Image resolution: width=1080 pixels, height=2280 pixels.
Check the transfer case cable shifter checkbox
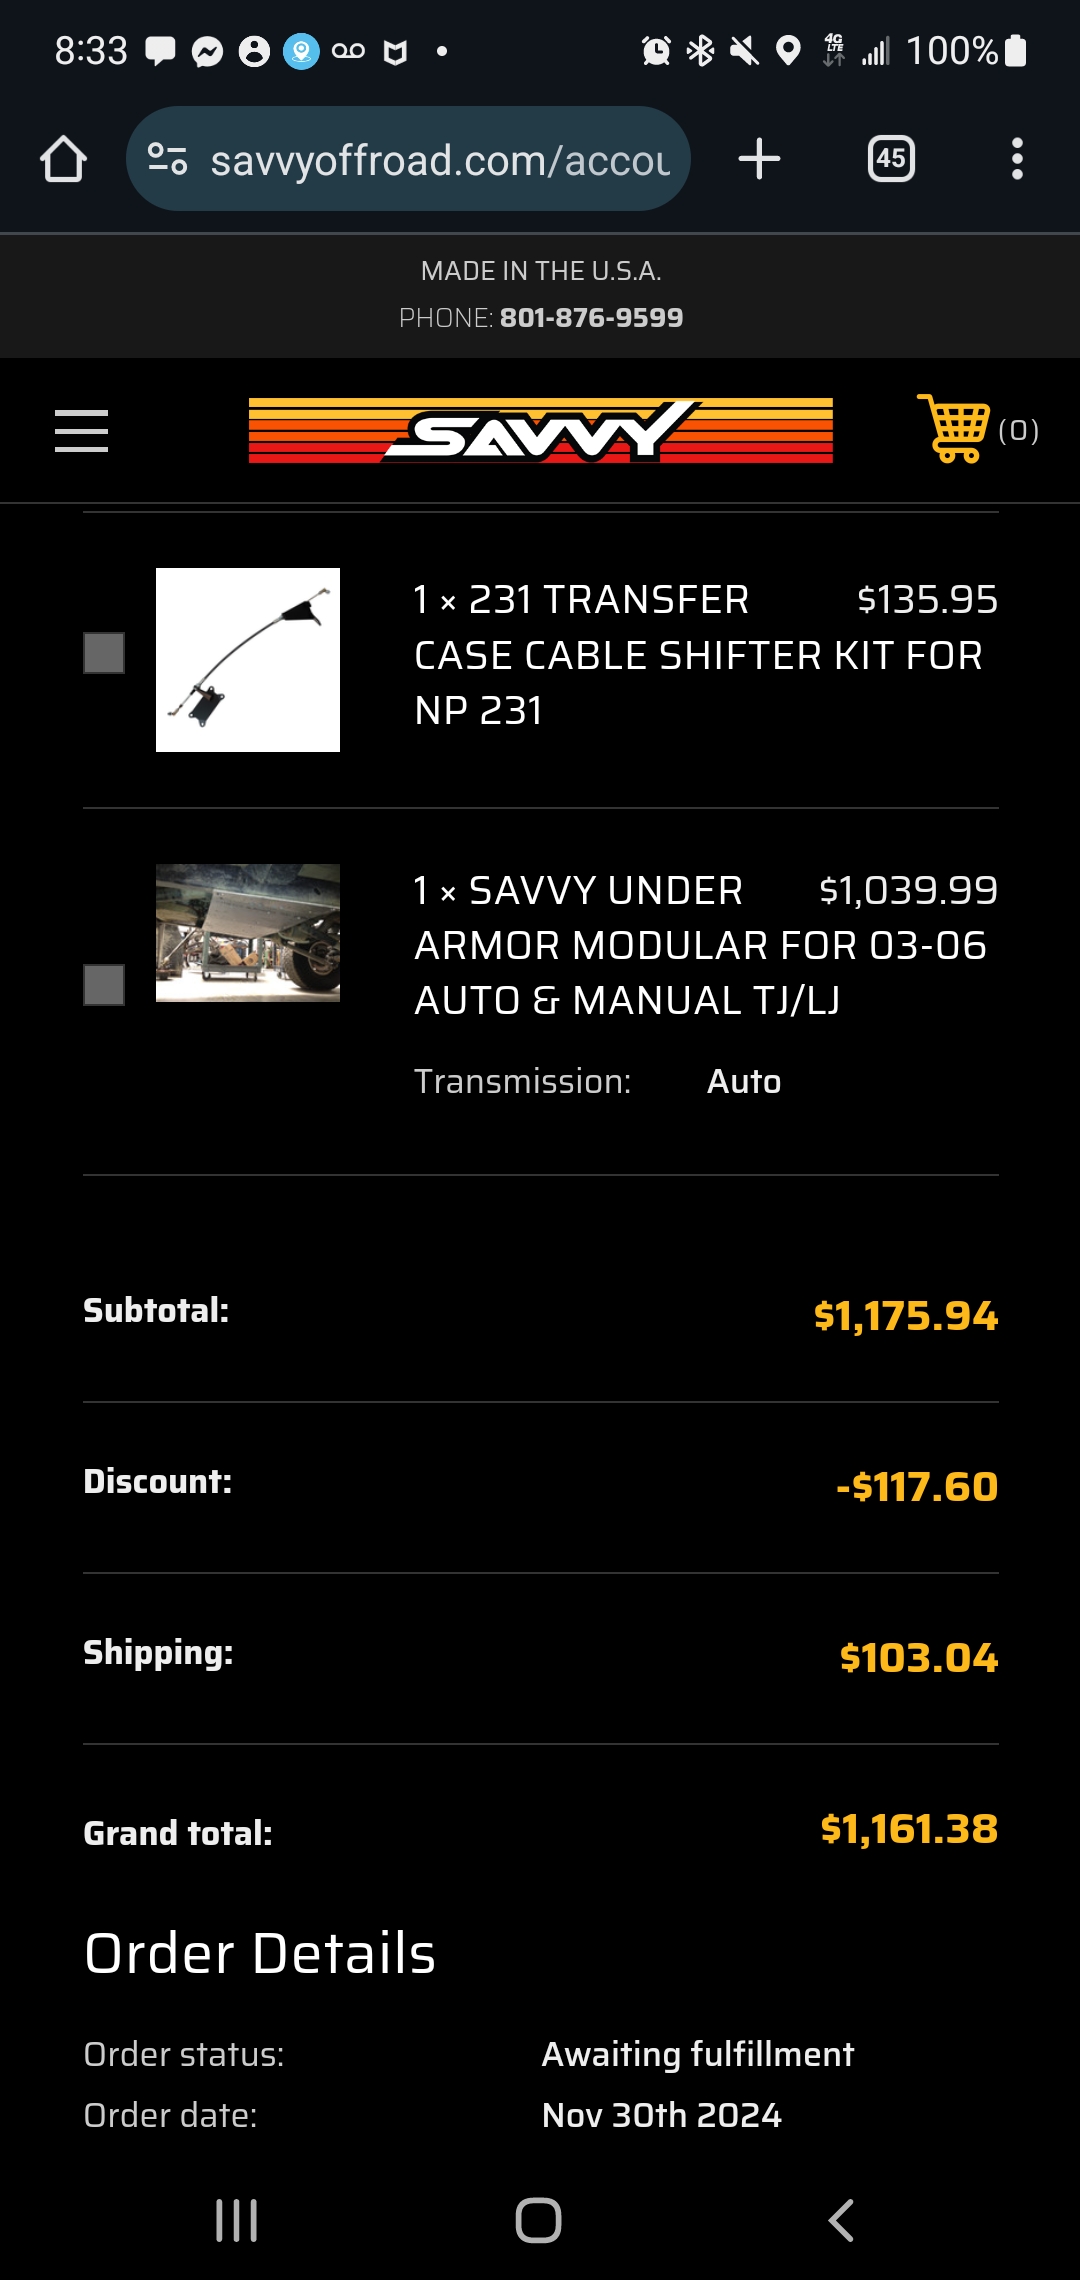pos(104,653)
